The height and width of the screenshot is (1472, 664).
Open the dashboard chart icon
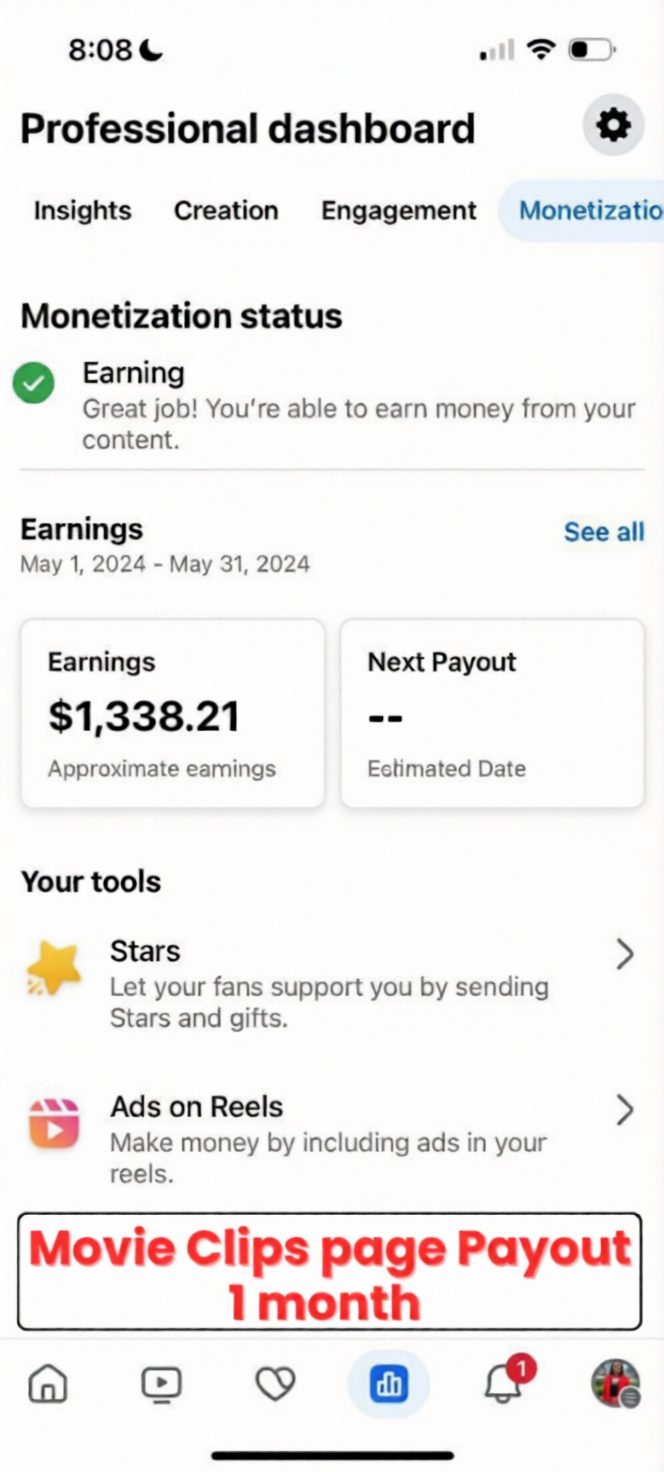pyautogui.click(x=388, y=1384)
